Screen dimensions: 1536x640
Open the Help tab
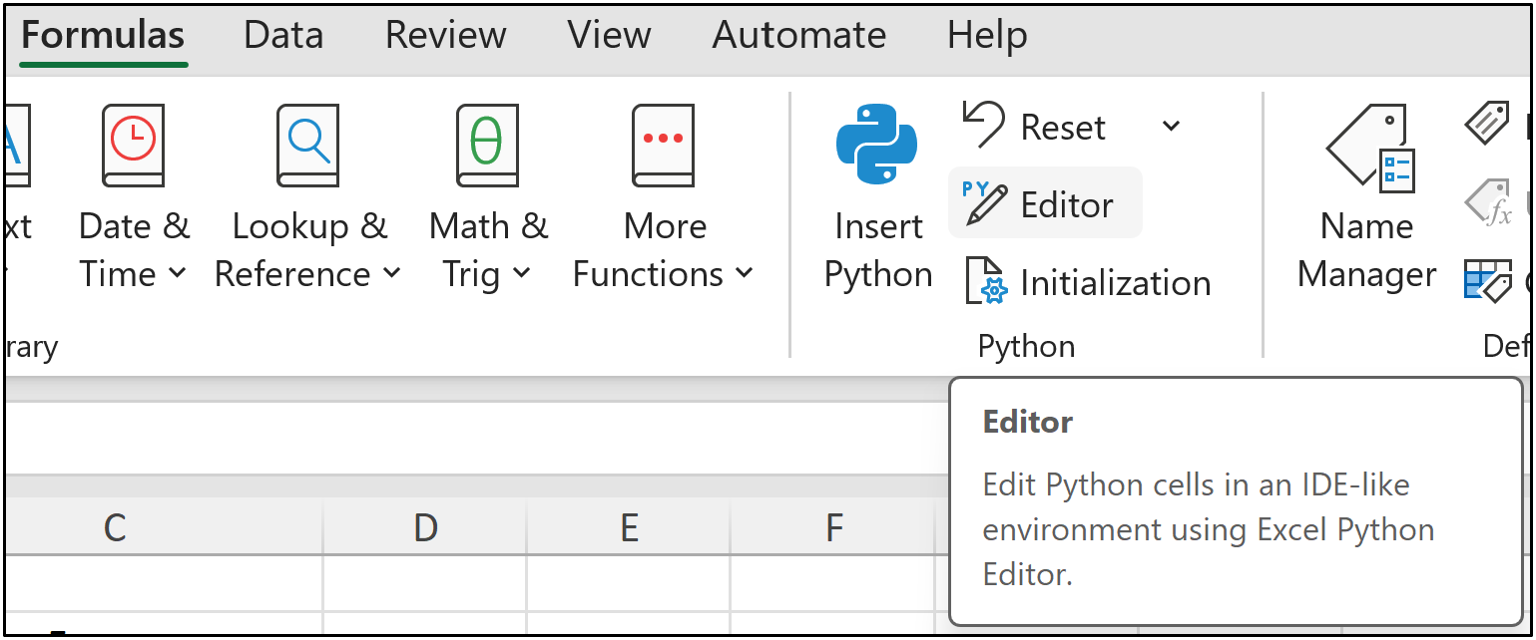(x=986, y=36)
